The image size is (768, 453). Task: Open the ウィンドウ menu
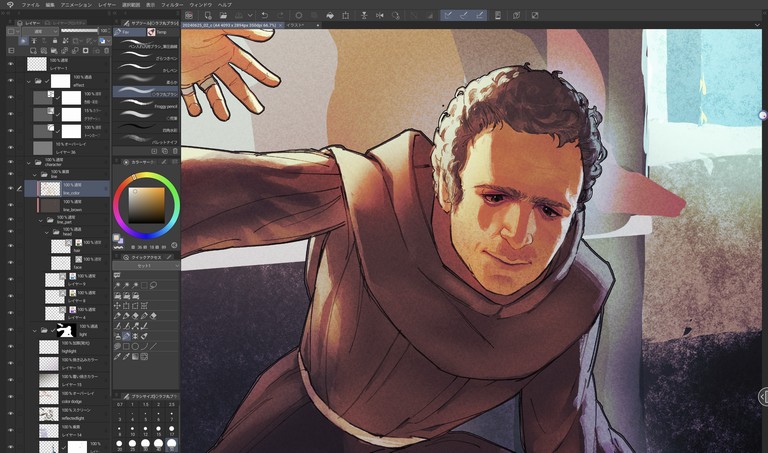click(201, 4)
